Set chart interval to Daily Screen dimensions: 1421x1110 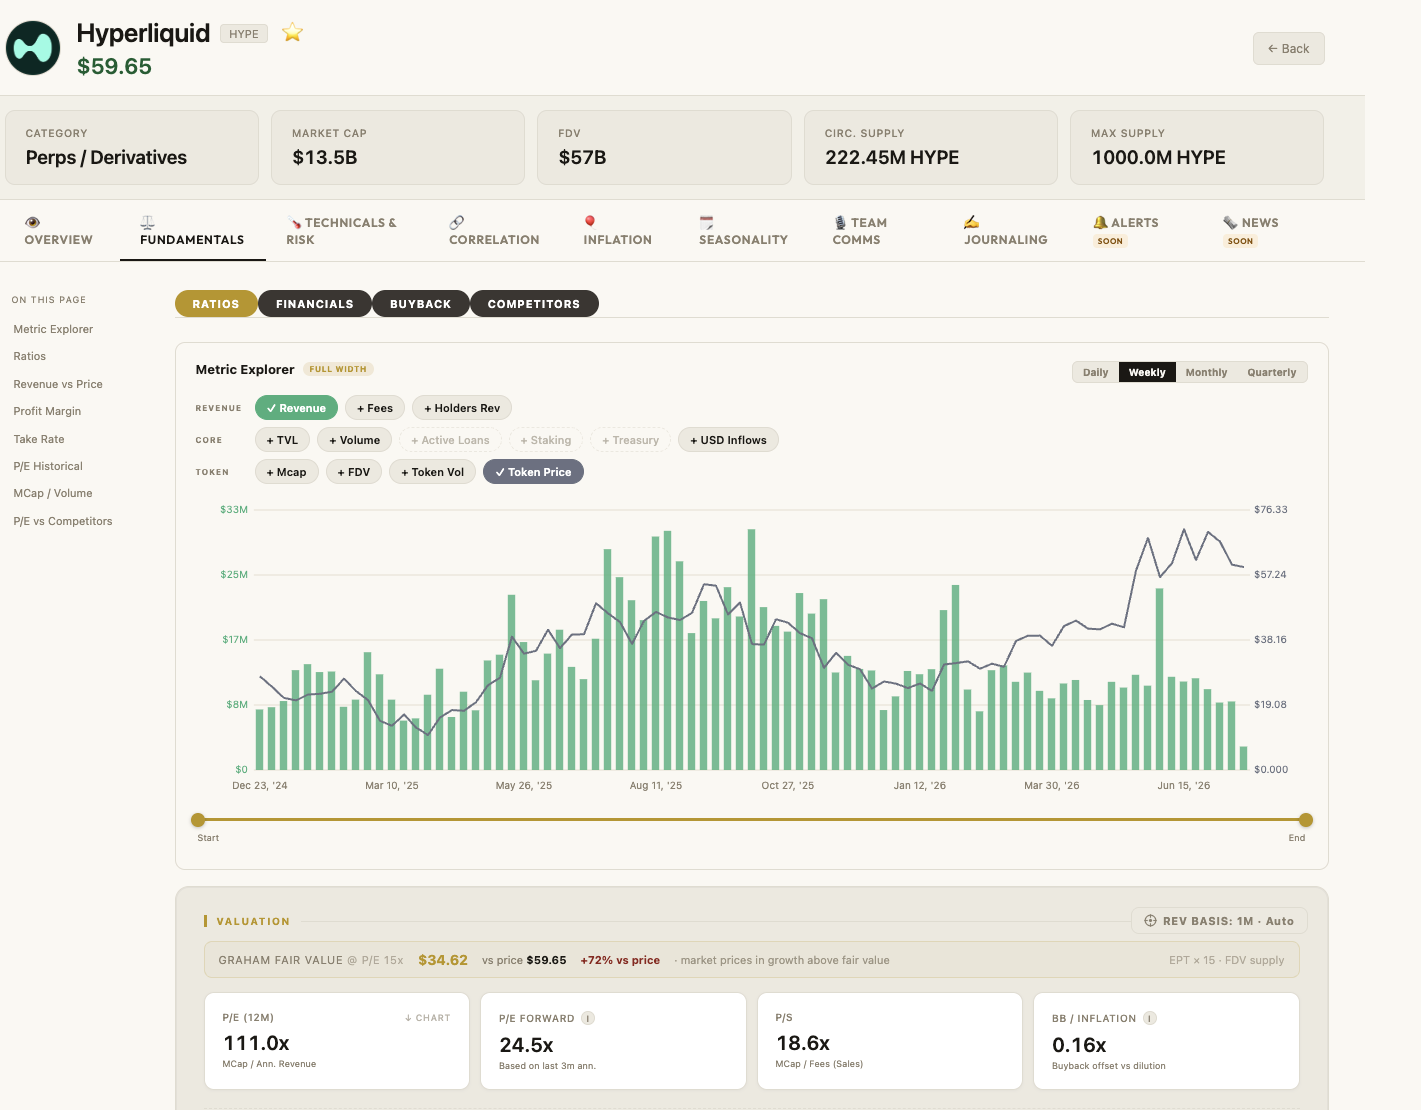tap(1096, 372)
